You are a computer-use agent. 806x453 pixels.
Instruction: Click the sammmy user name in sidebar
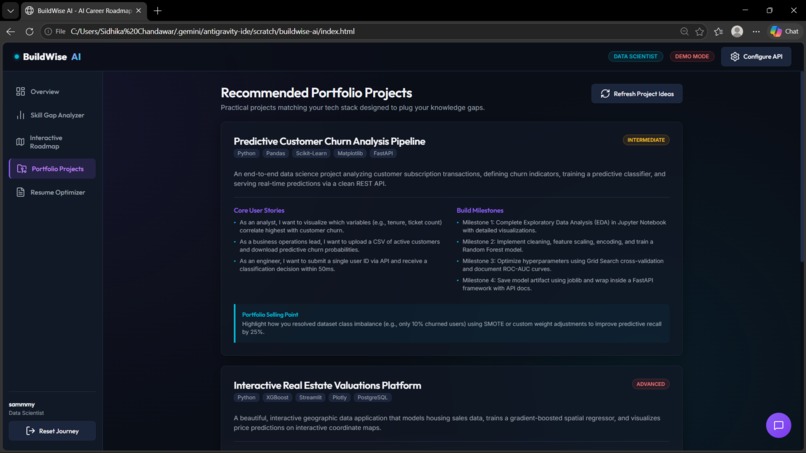(22, 405)
